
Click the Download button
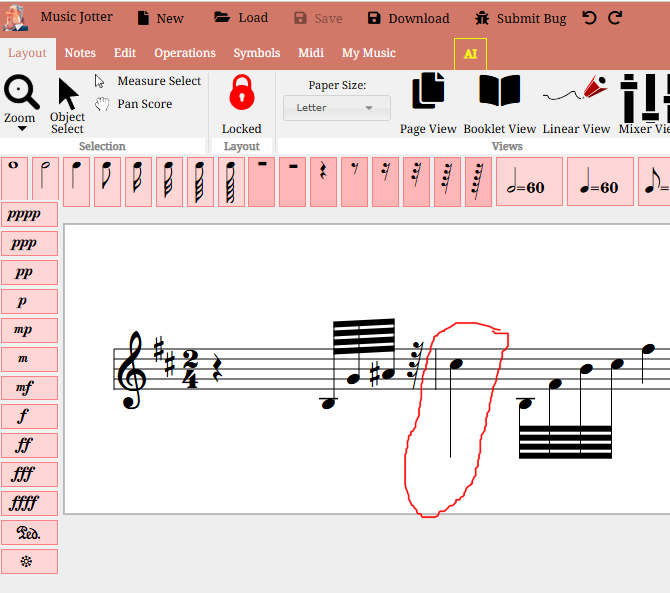408,18
